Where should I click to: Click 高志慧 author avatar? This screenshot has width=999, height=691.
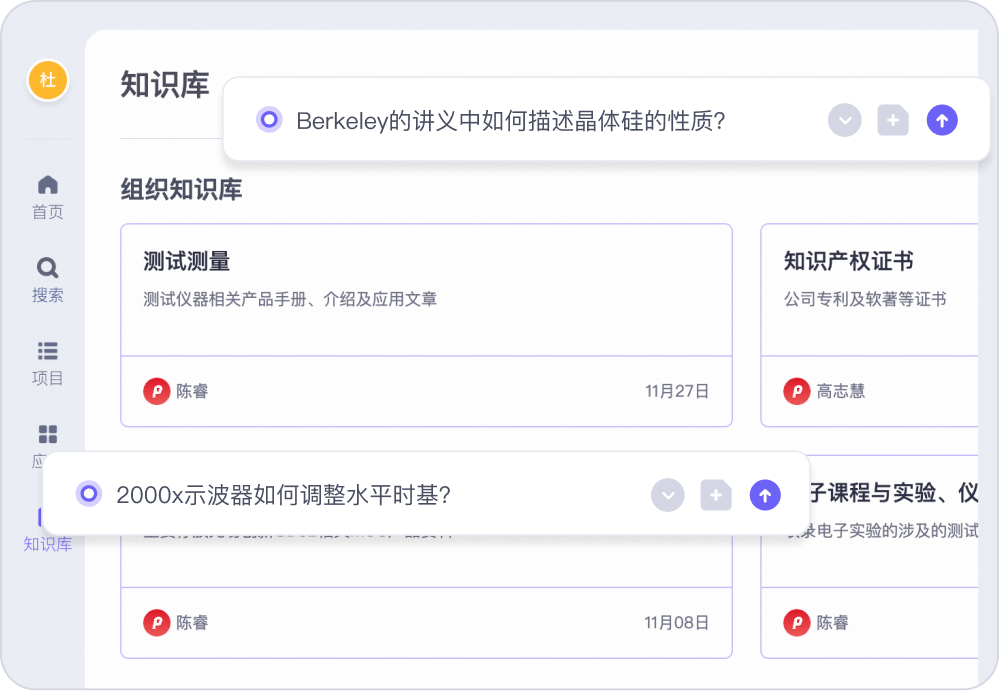pyautogui.click(x=796, y=391)
